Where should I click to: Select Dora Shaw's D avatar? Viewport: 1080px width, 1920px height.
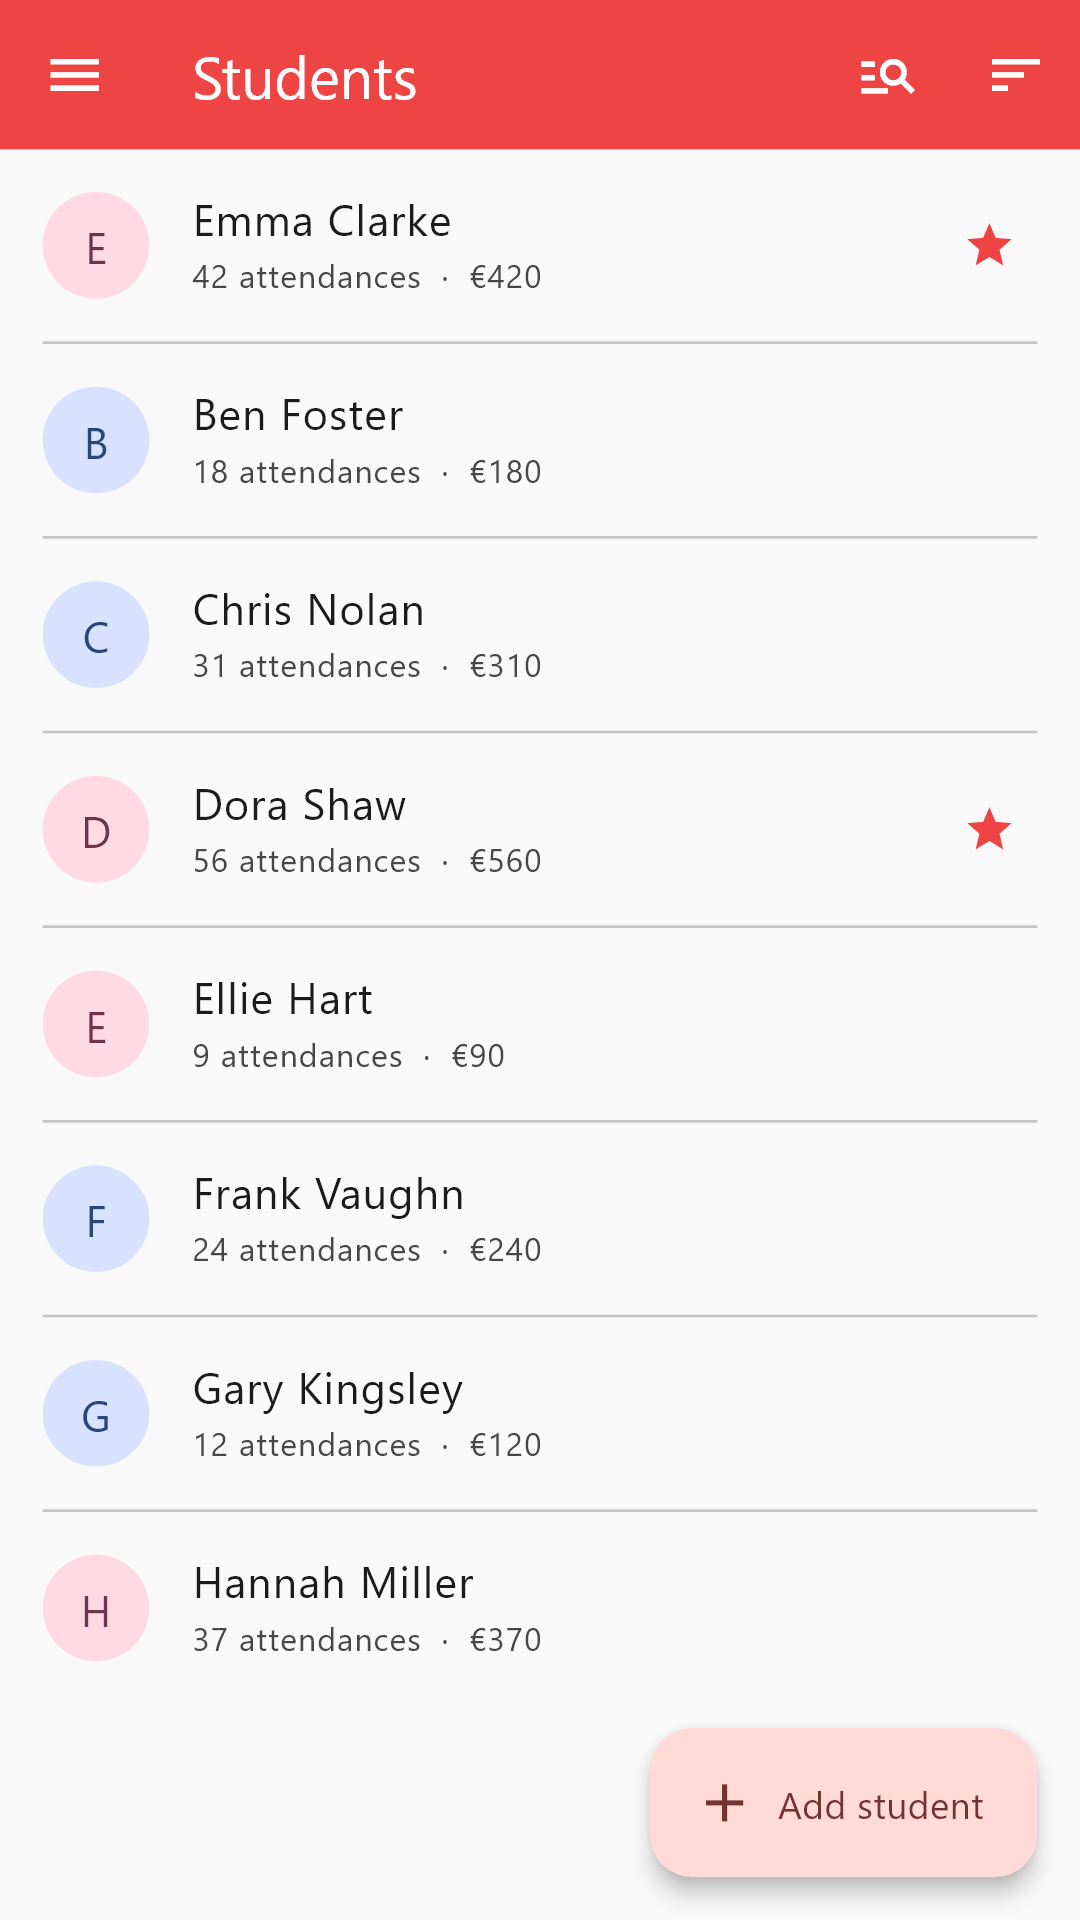click(x=96, y=830)
